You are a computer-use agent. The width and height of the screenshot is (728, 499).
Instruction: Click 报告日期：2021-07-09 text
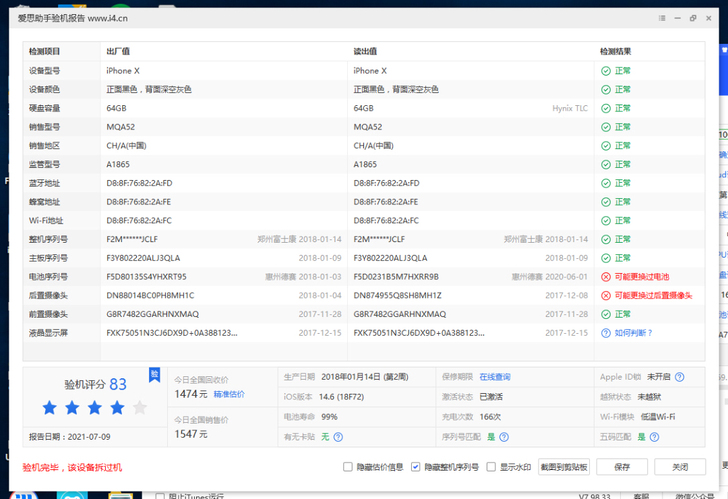click(x=70, y=437)
